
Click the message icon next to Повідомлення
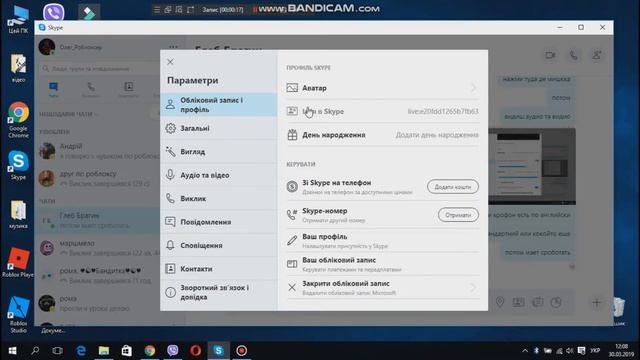(x=171, y=222)
